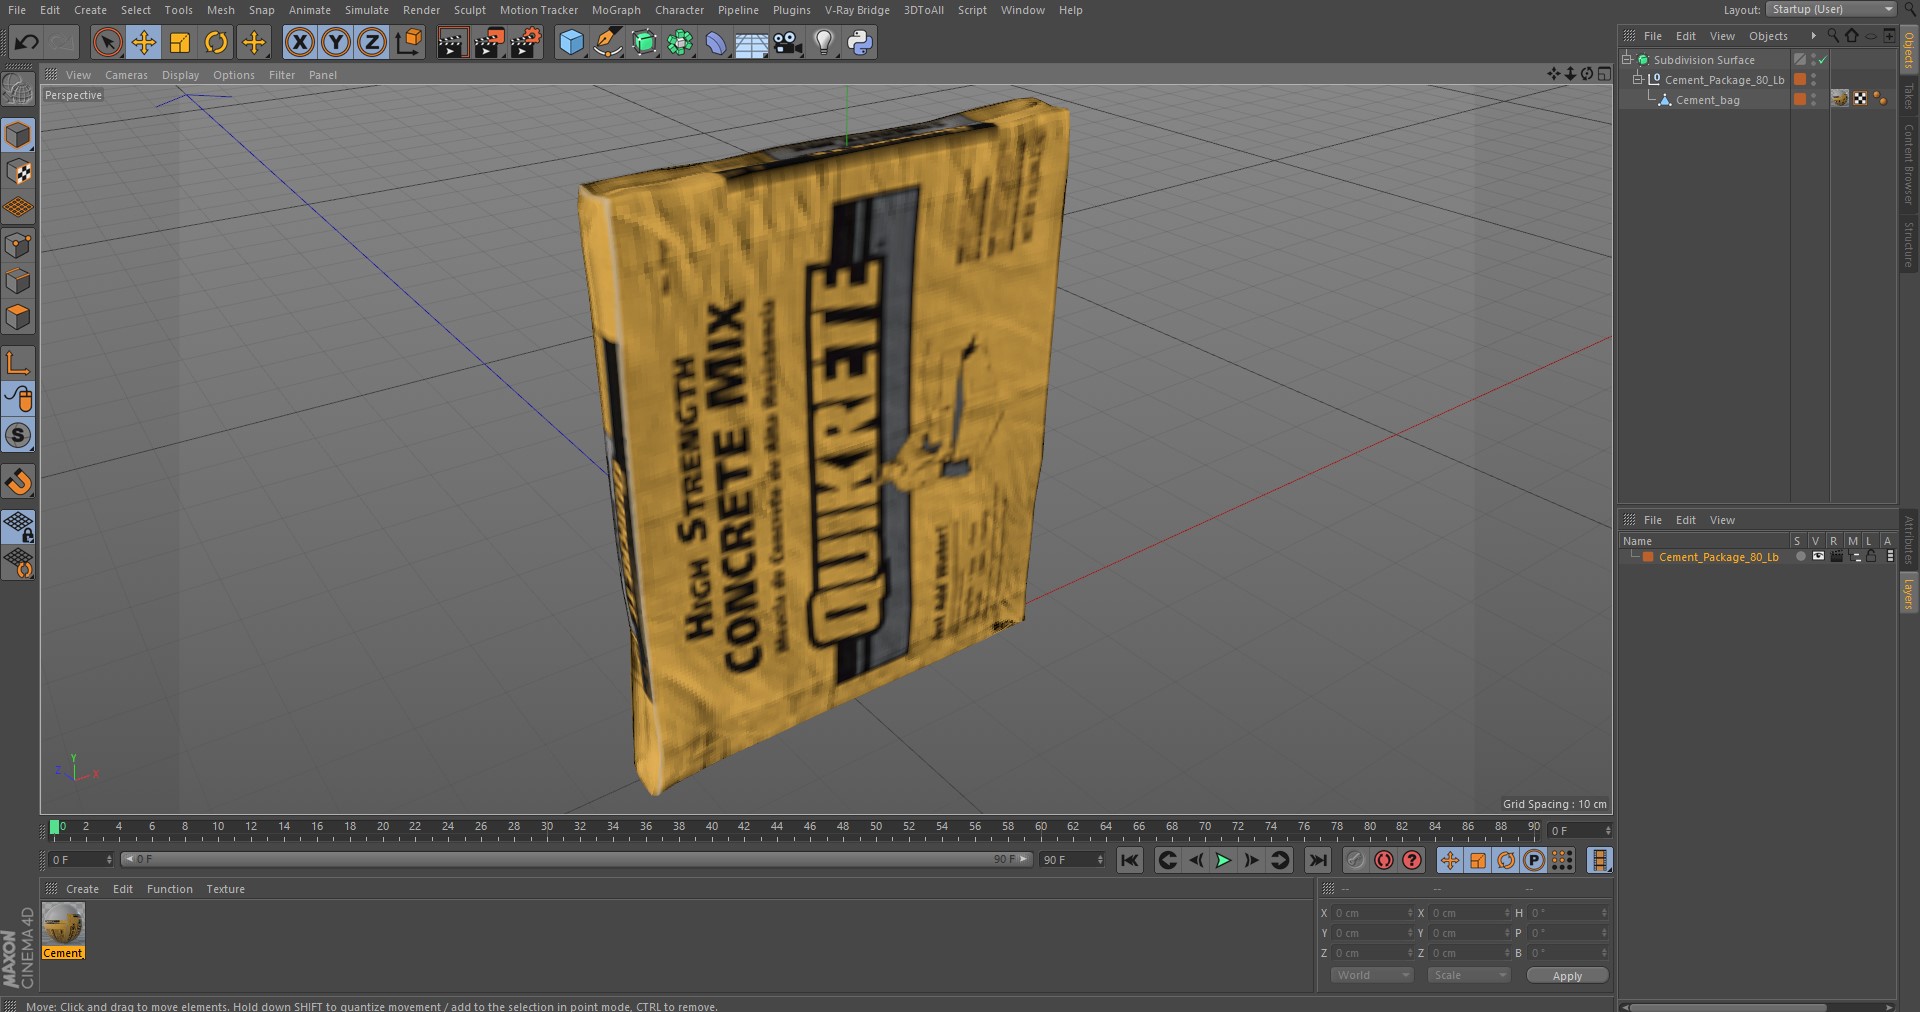Open the File menu

17,10
